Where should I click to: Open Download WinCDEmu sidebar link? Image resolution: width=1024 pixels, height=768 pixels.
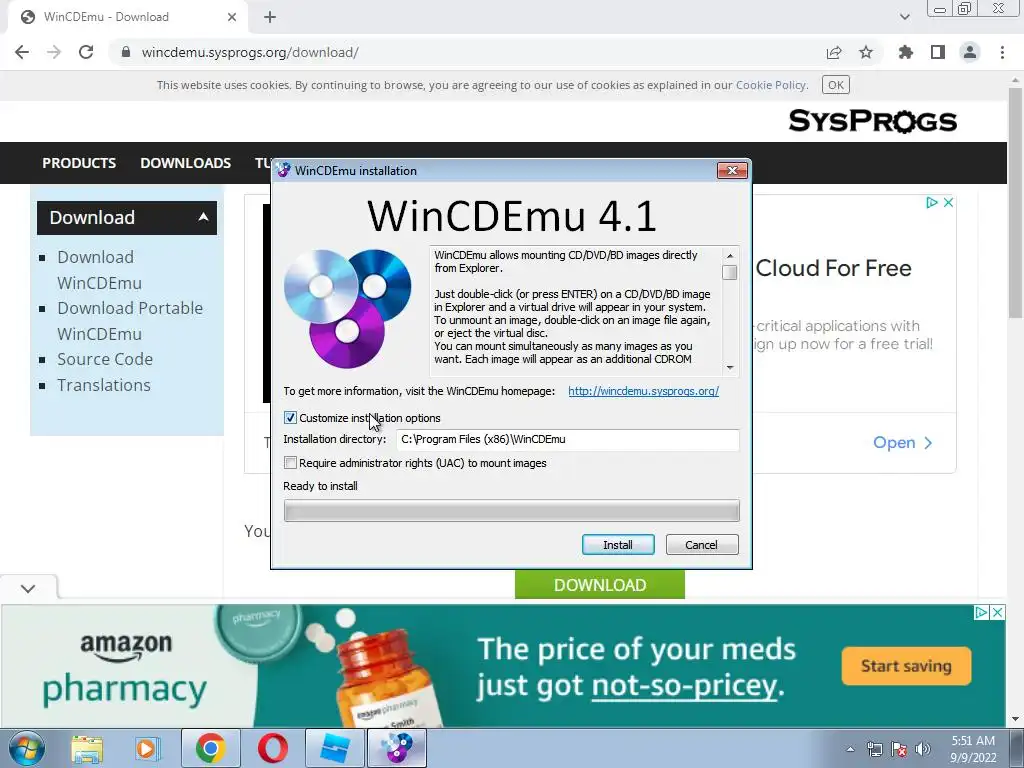click(x=99, y=270)
